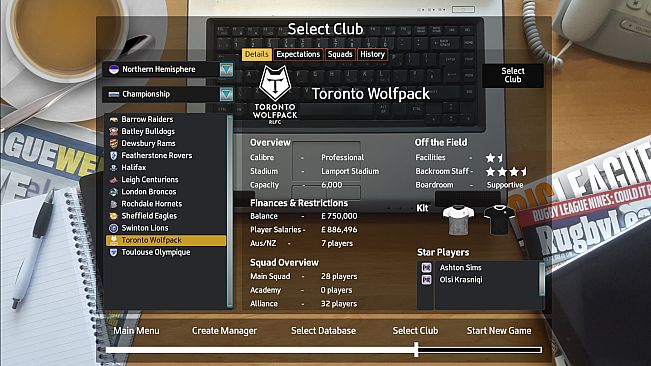This screenshot has width=651, height=366.
Task: Click the Facilities star rating
Action: (x=495, y=158)
